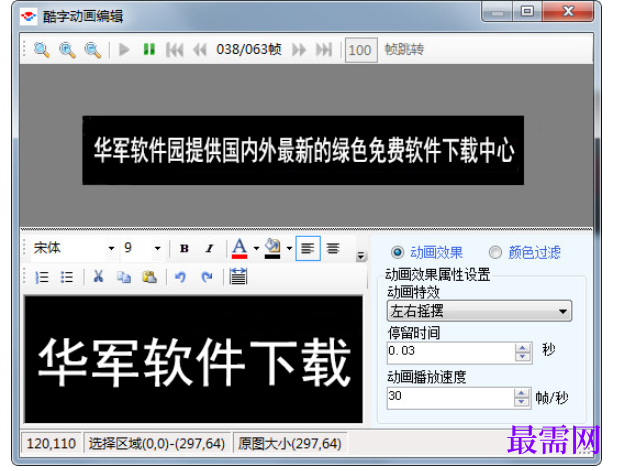
Task: Expand the toolbar overflow options arrow
Action: [360, 256]
